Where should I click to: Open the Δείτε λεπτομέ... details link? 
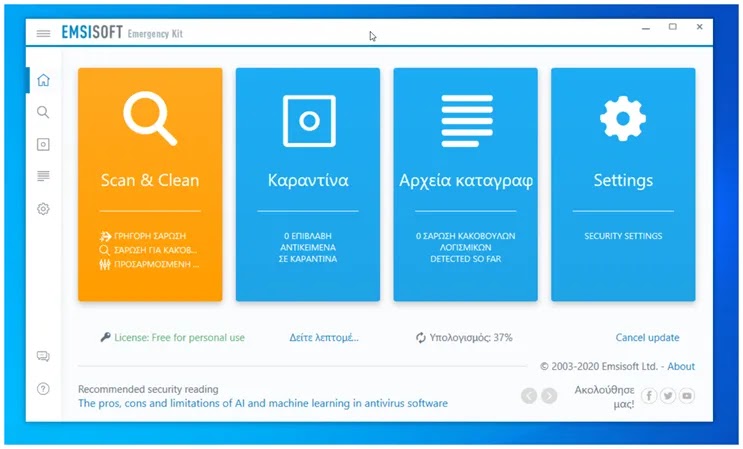pos(324,338)
